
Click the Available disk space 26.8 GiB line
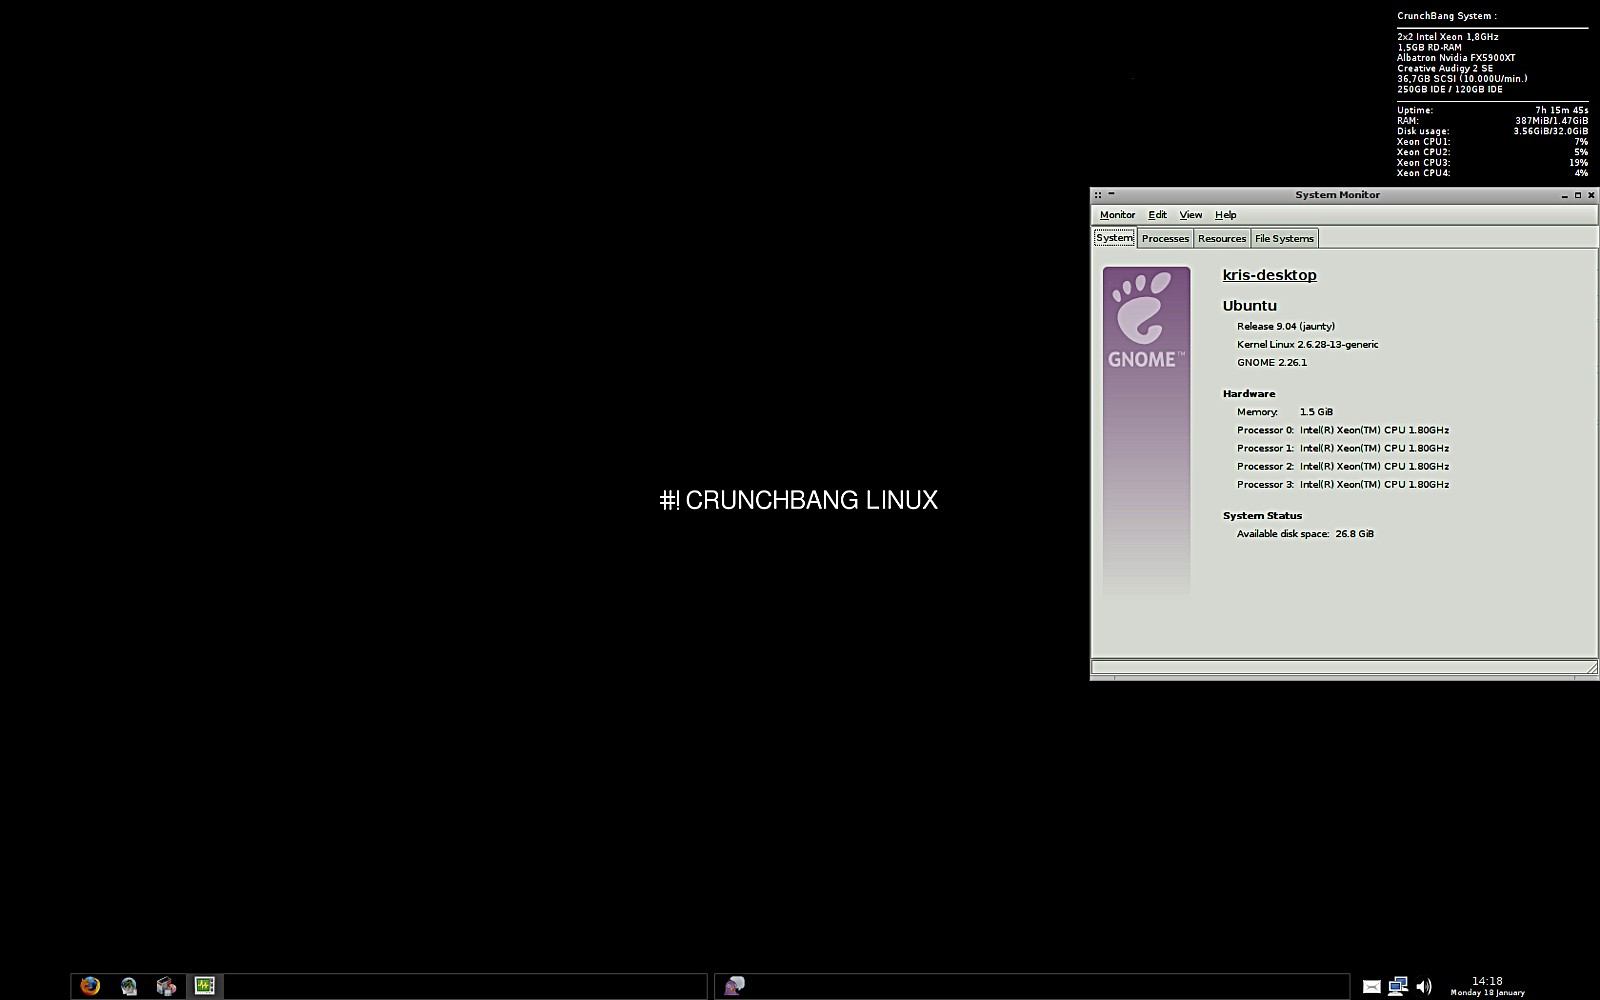(x=1305, y=534)
